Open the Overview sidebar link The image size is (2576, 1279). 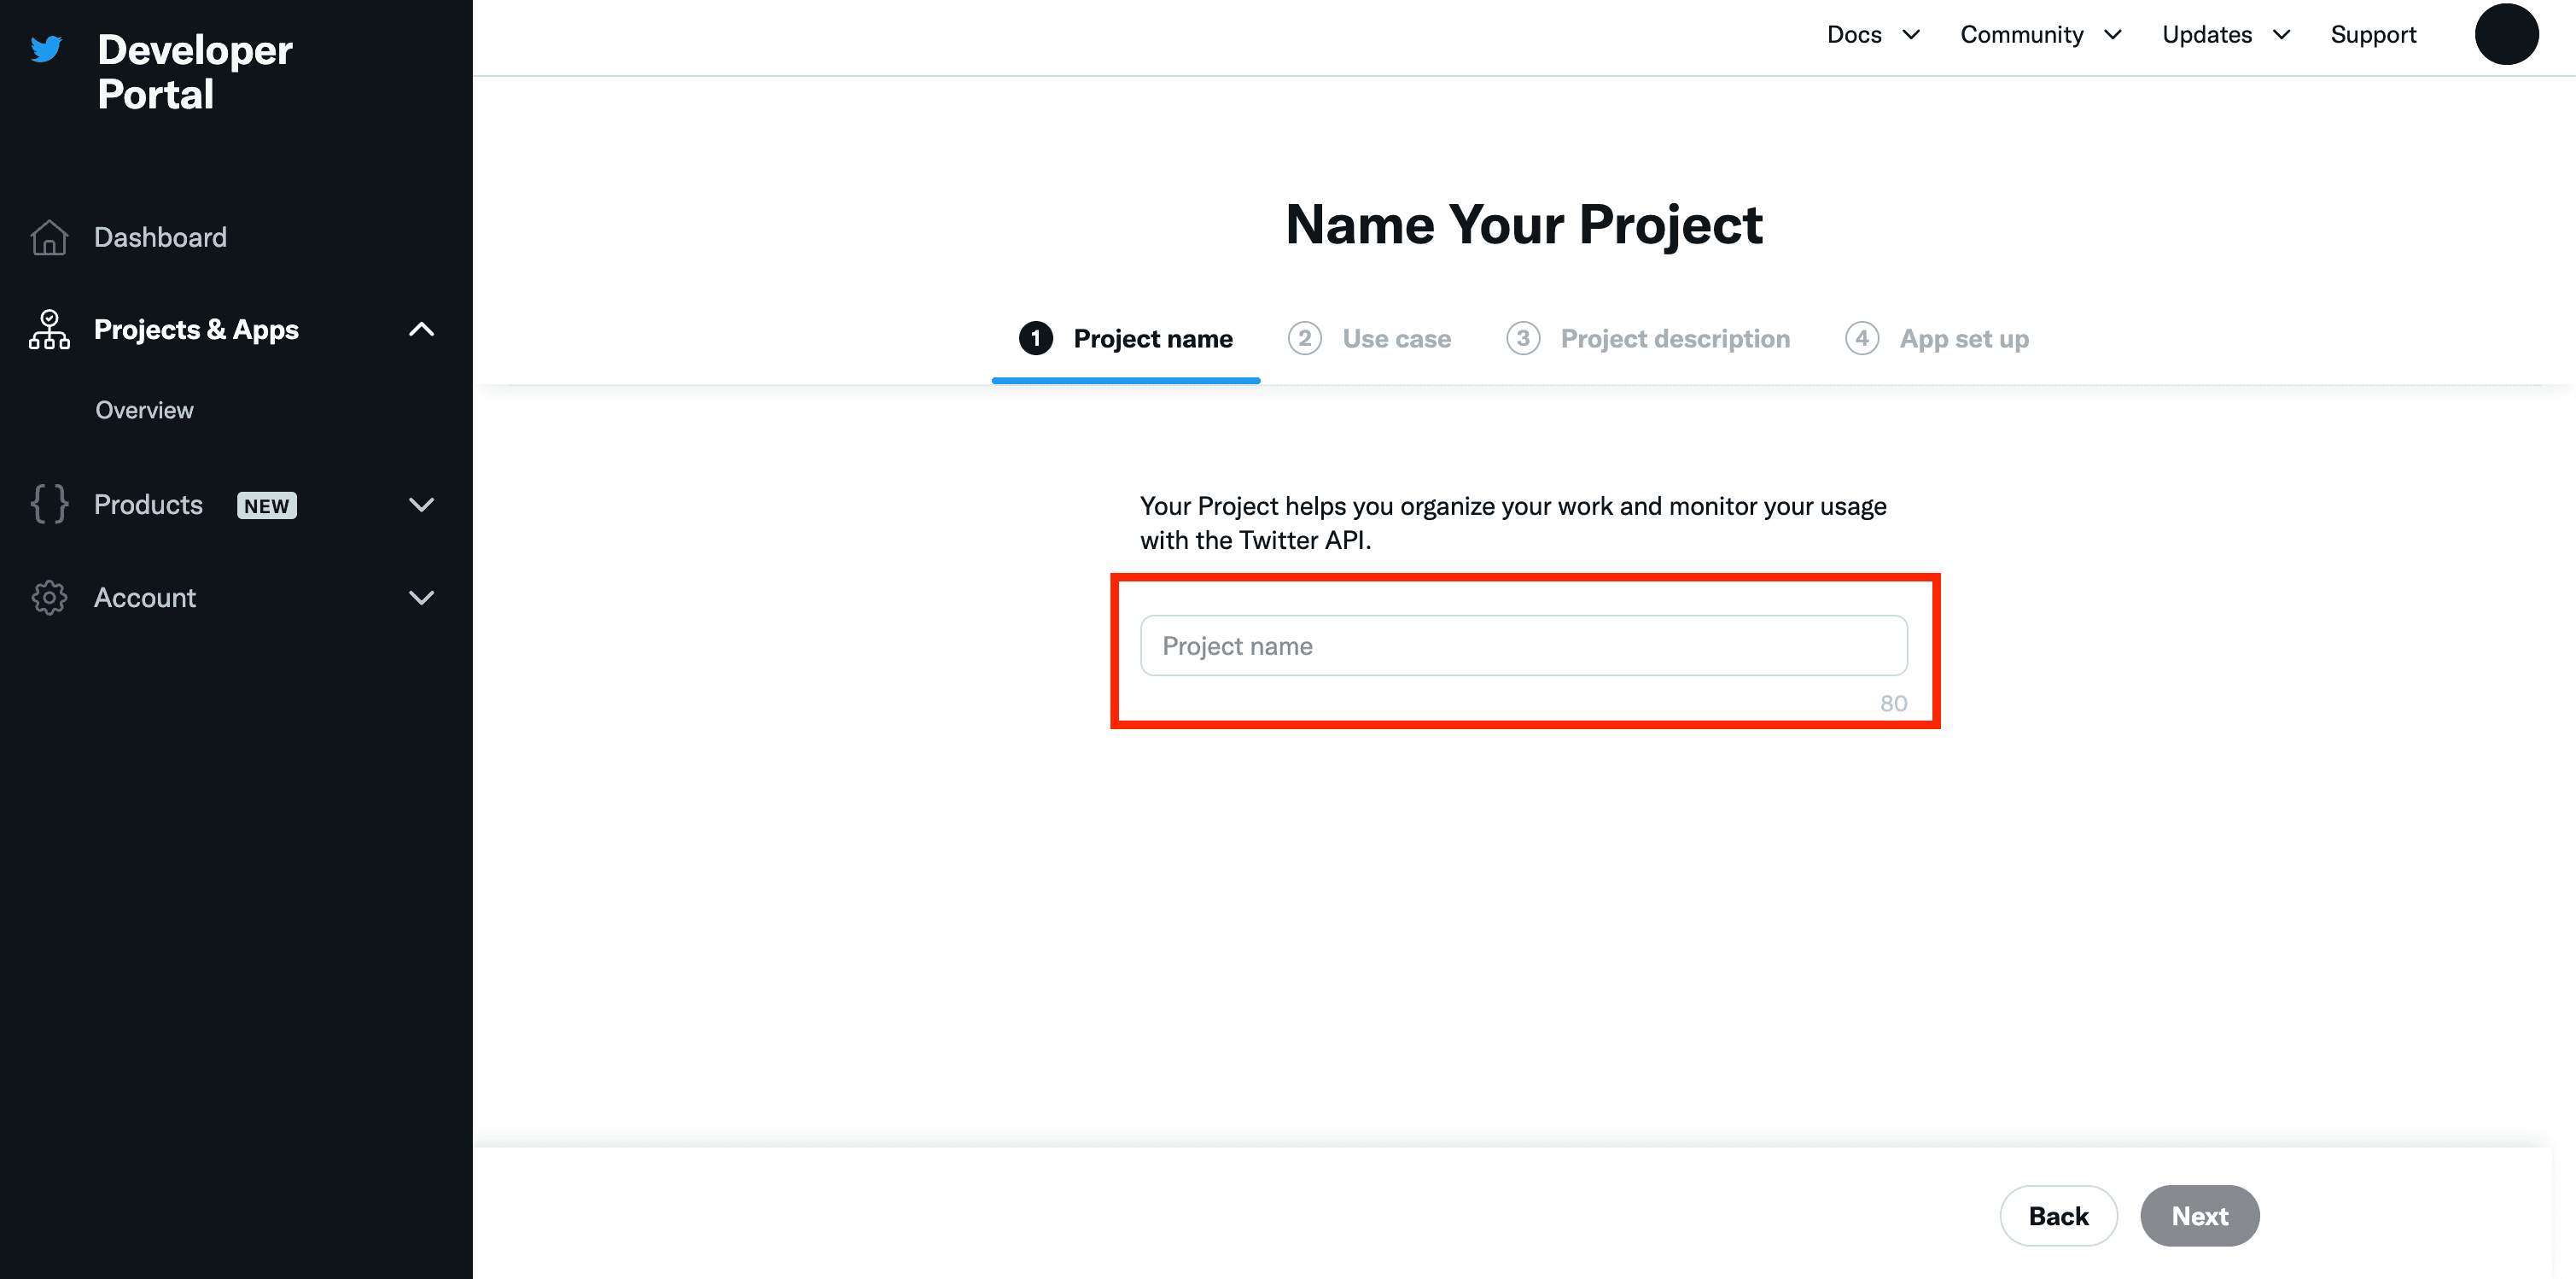coord(144,410)
